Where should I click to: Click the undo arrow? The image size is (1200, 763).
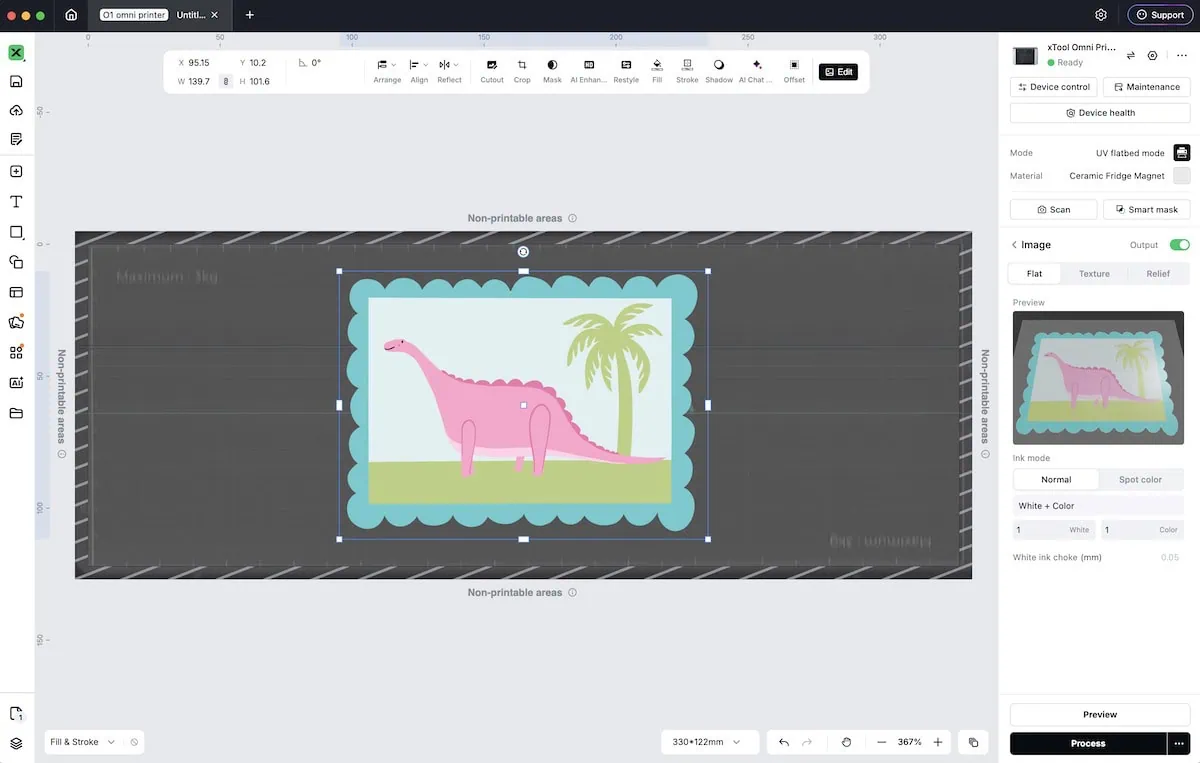[x=784, y=742]
